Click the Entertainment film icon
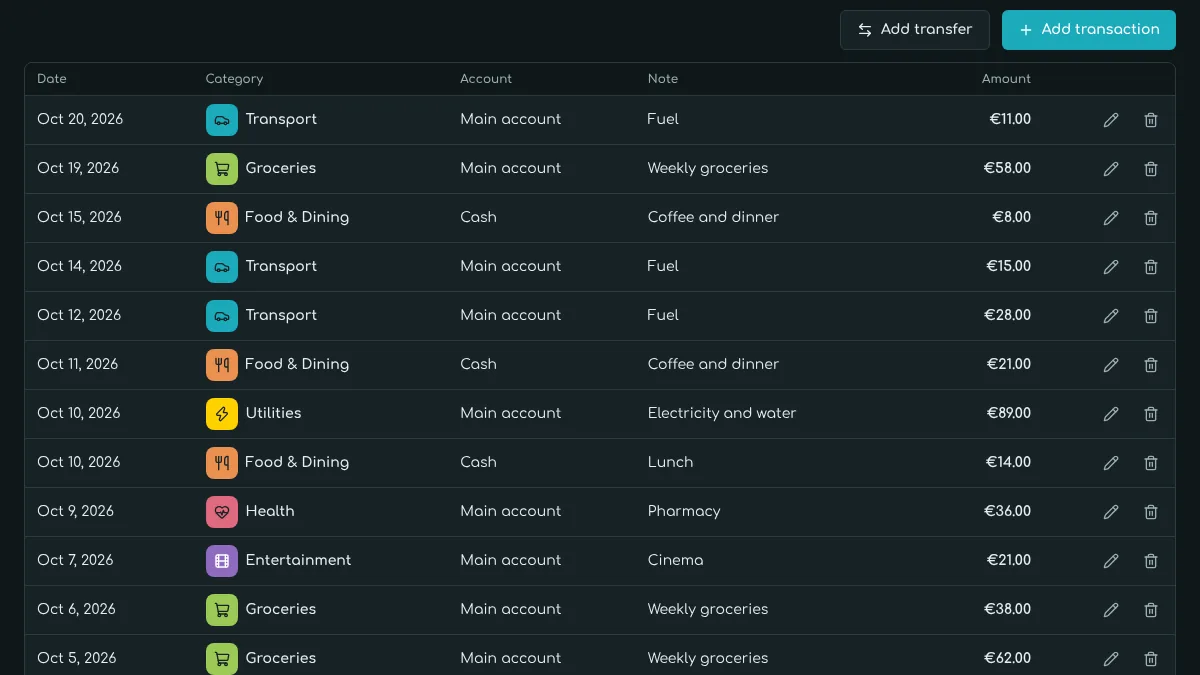The image size is (1200, 675). [222, 561]
